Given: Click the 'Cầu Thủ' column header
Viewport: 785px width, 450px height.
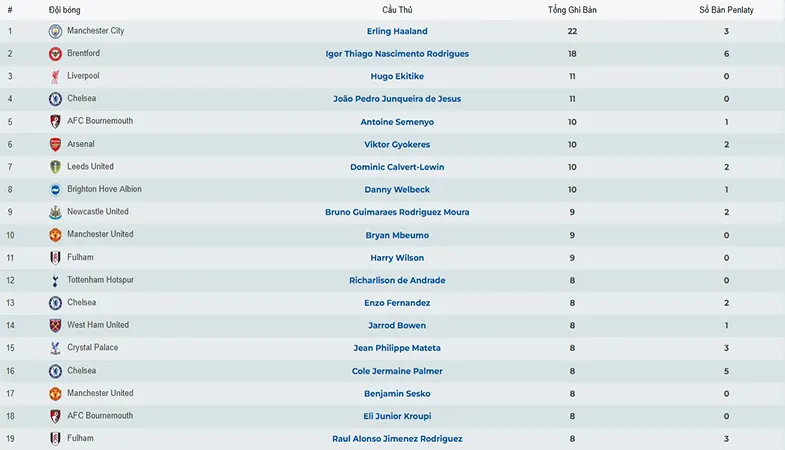Looking at the screenshot, I should 397,10.
